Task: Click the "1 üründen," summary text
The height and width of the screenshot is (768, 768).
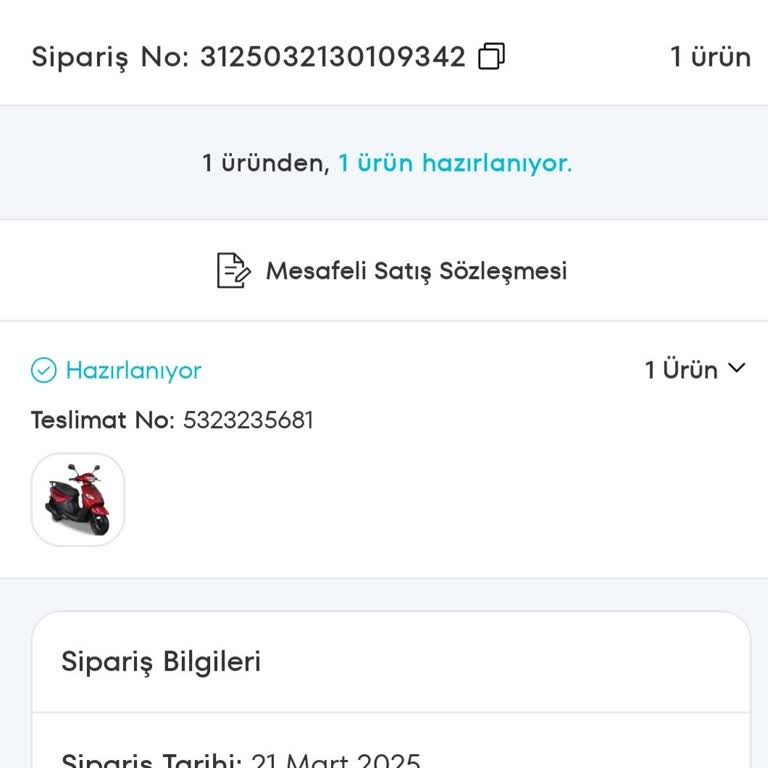Action: (x=265, y=163)
